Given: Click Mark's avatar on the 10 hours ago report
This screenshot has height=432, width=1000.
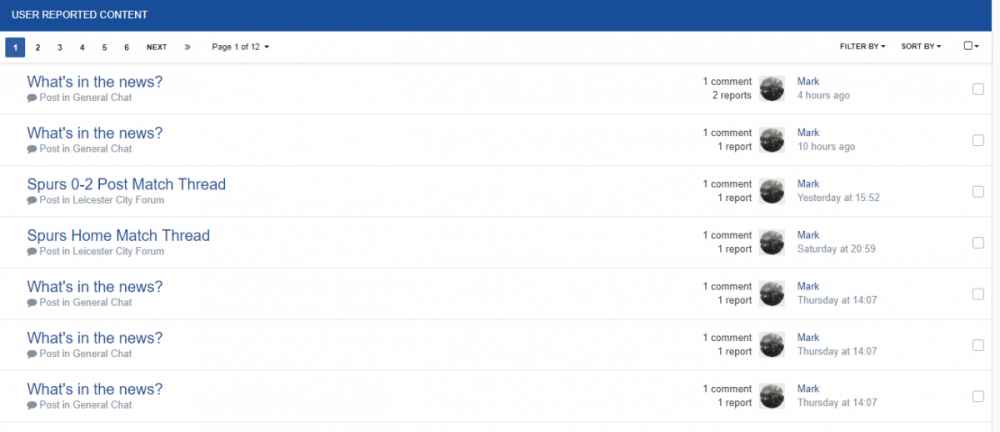Looking at the screenshot, I should (x=772, y=140).
